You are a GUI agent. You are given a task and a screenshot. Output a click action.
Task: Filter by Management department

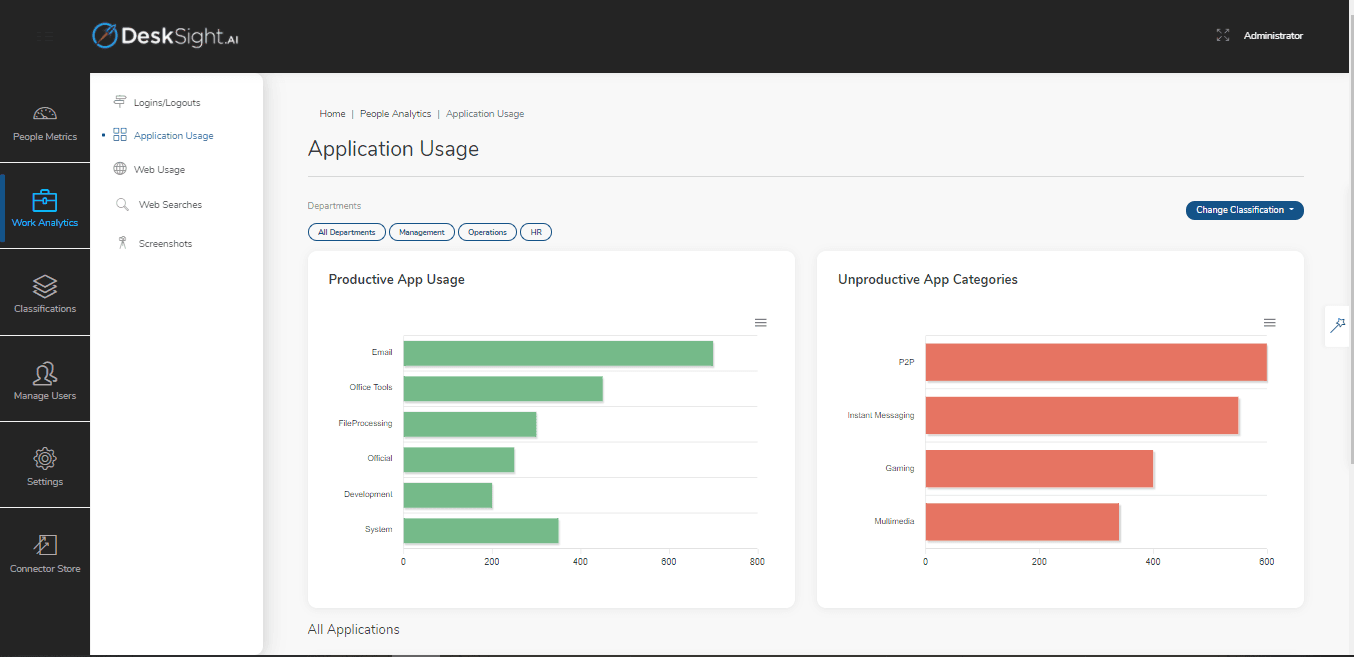coord(421,232)
